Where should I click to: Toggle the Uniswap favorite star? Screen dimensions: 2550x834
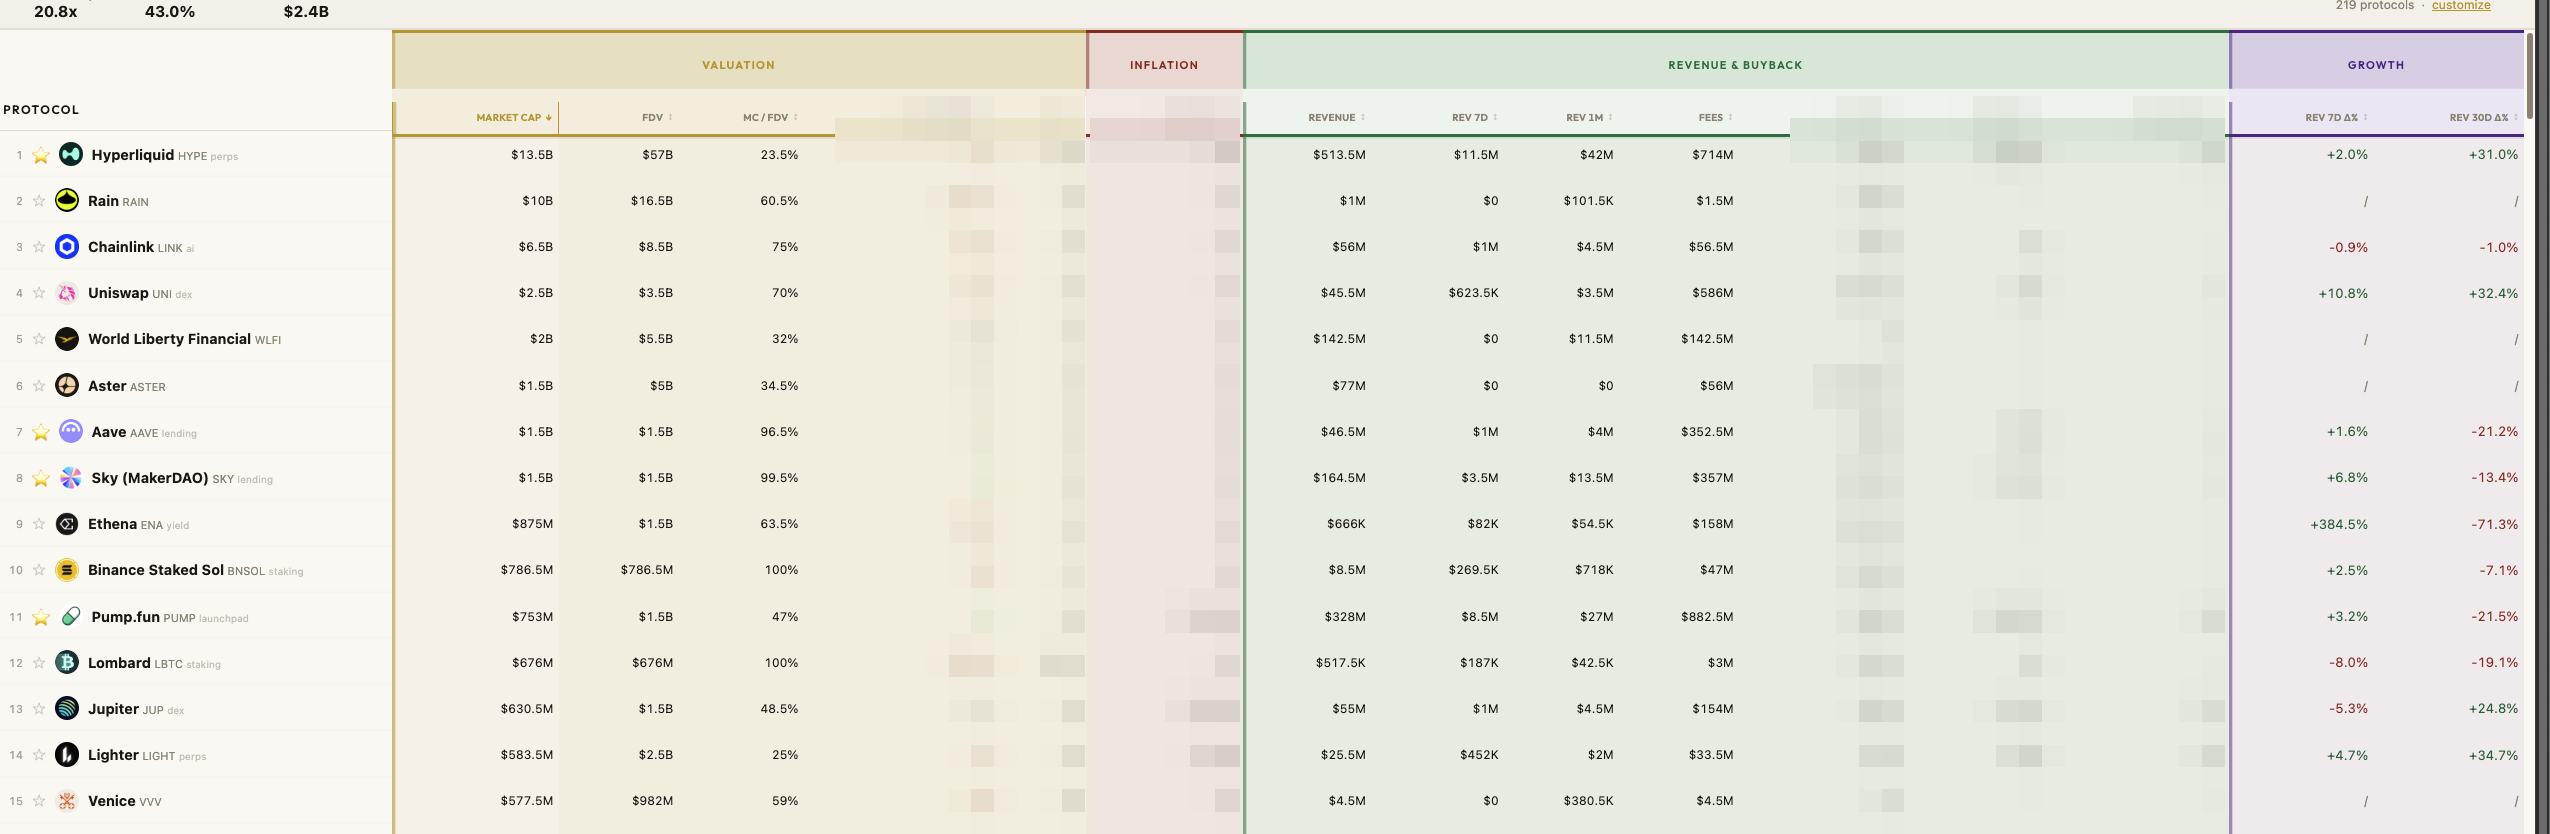pos(39,293)
